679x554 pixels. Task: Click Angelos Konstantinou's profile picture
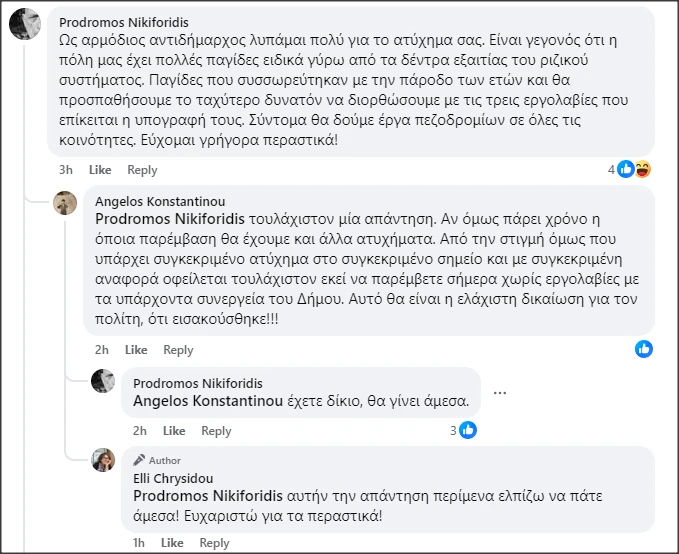(x=66, y=202)
